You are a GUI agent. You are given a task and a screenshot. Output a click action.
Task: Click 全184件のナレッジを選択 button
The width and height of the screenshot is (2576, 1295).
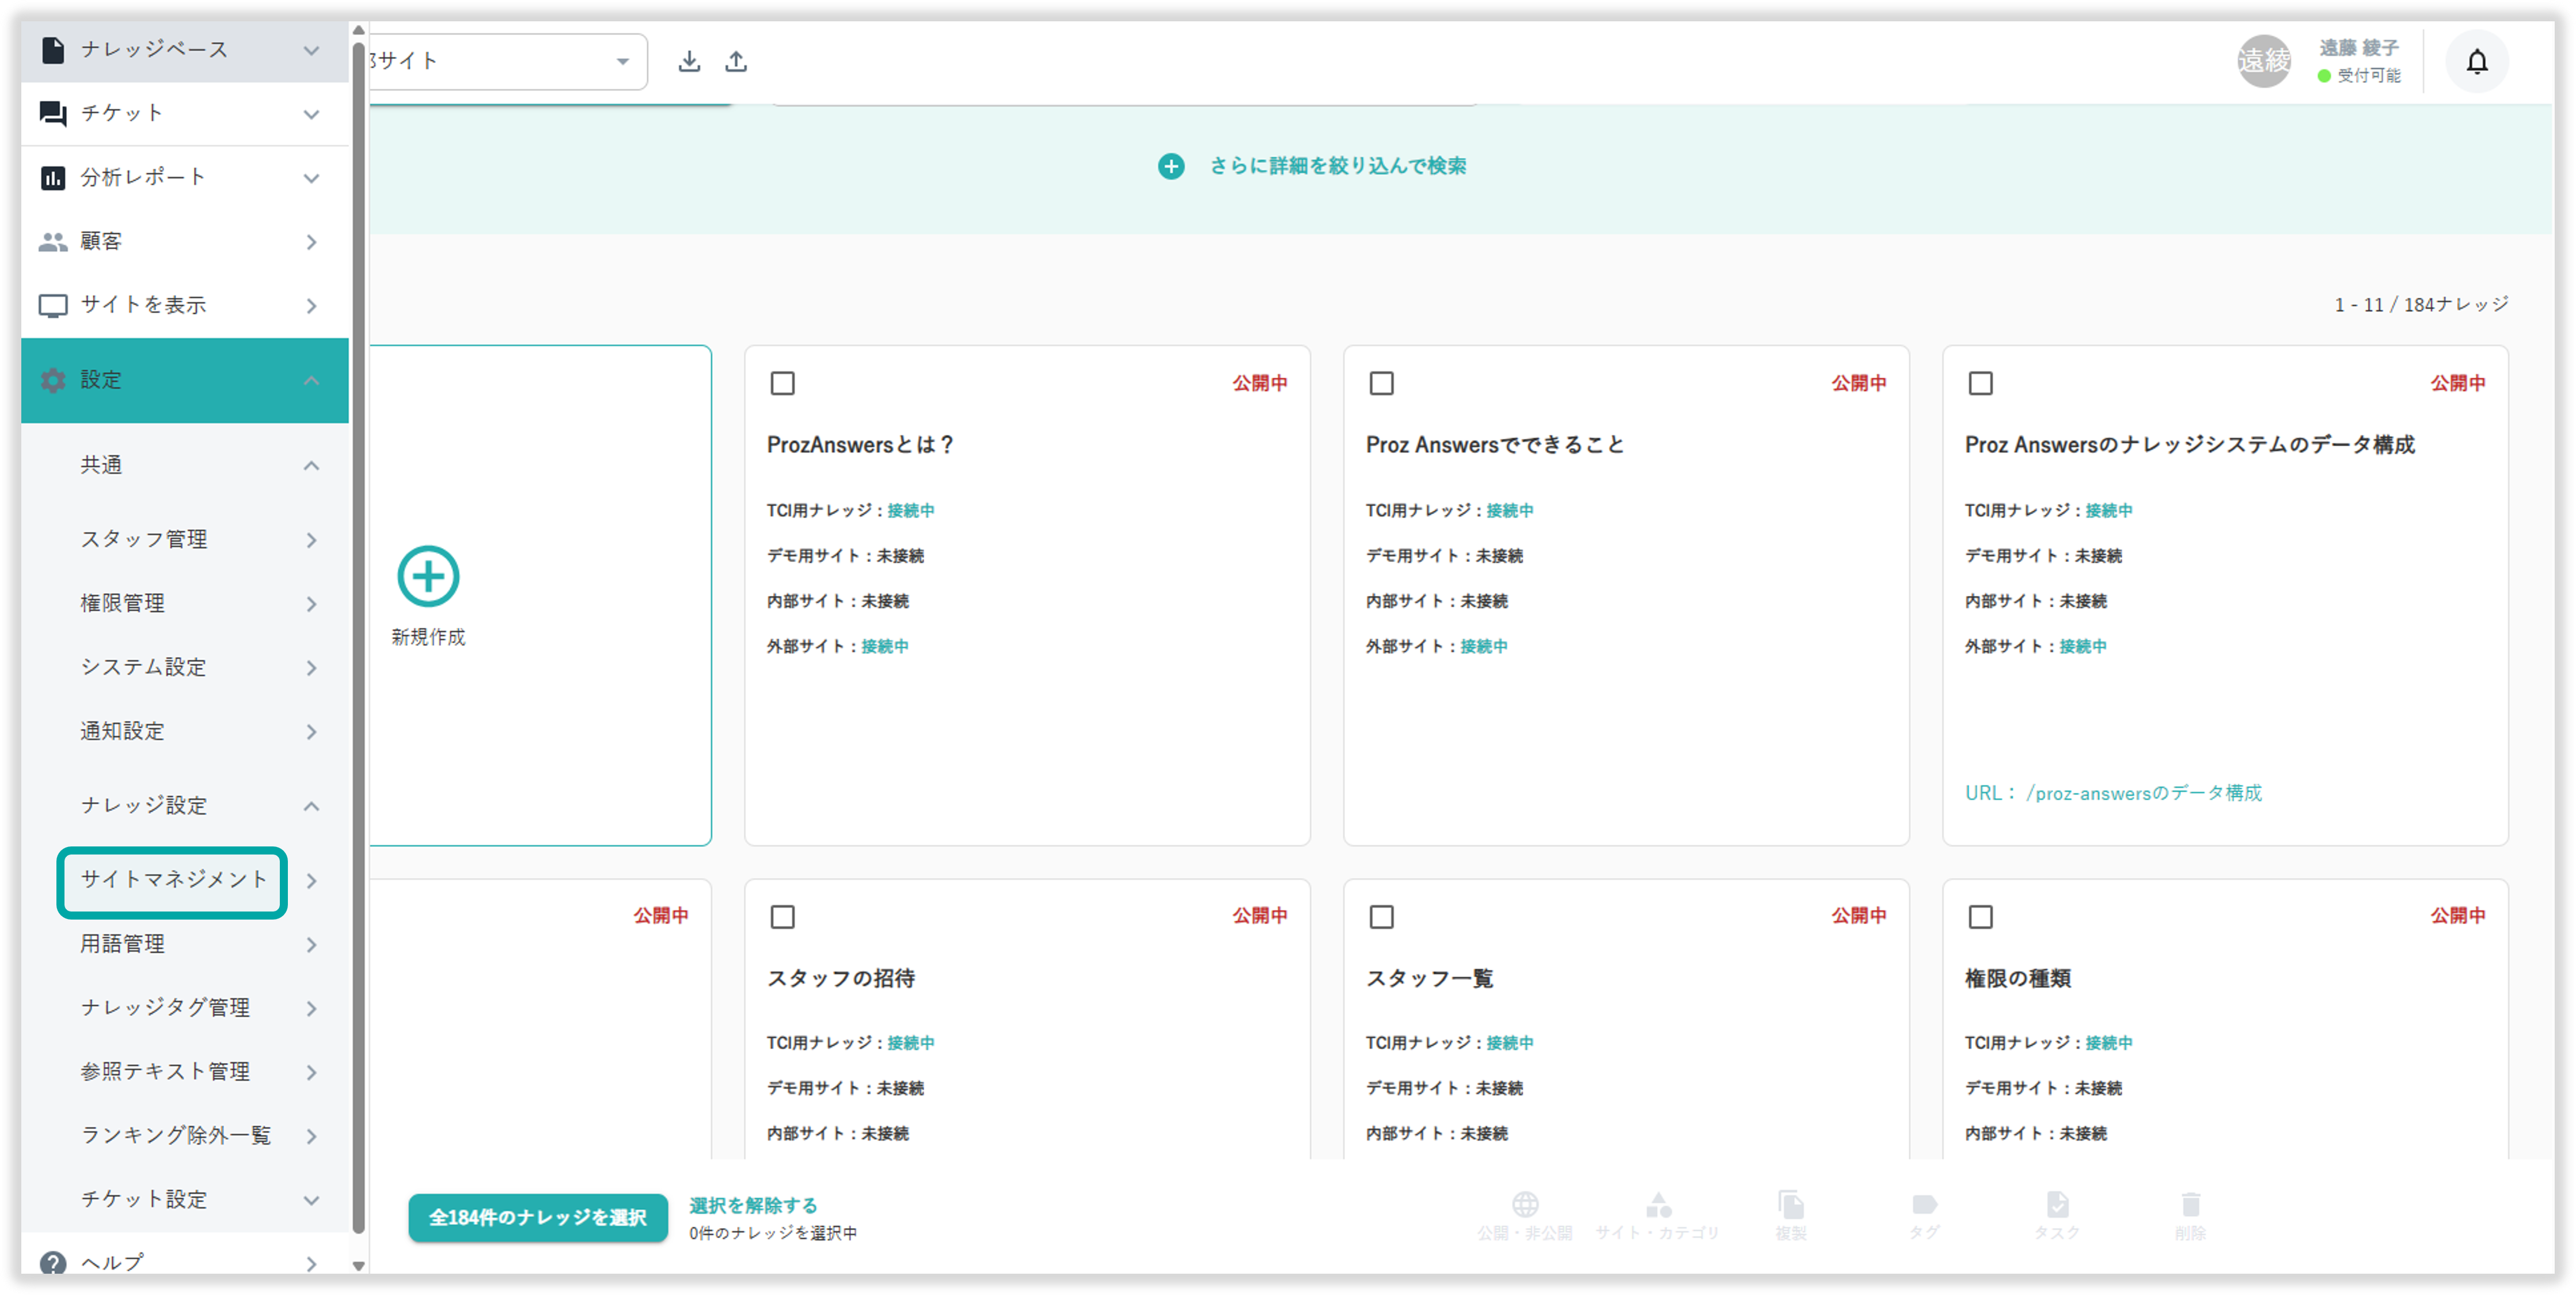click(537, 1218)
